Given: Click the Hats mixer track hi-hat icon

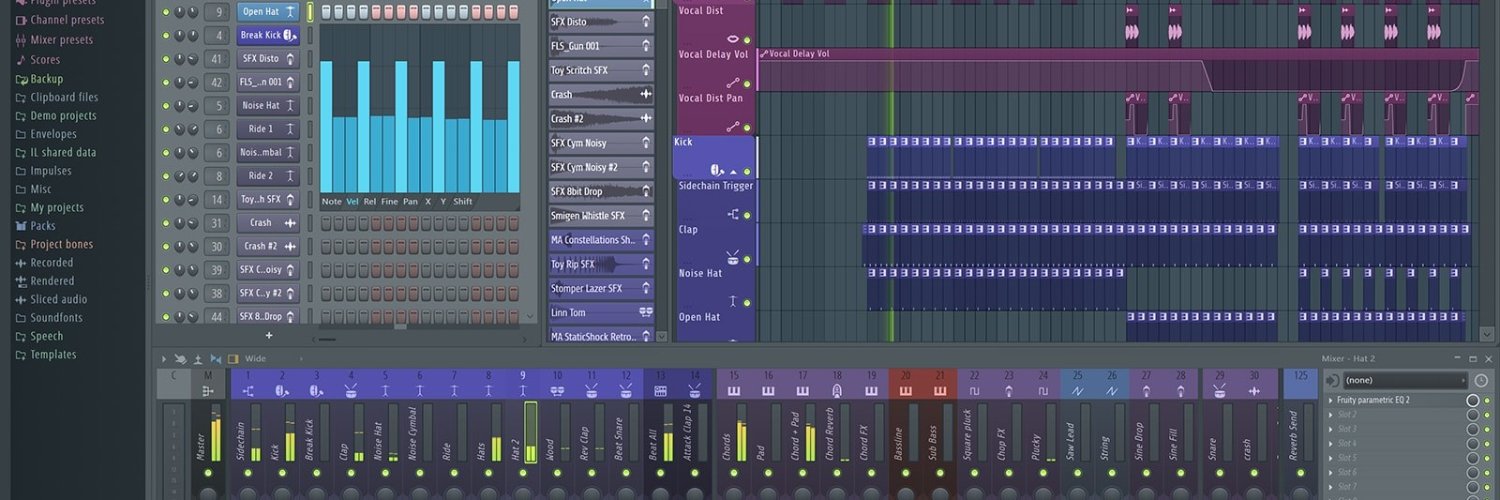Looking at the screenshot, I should point(488,390).
